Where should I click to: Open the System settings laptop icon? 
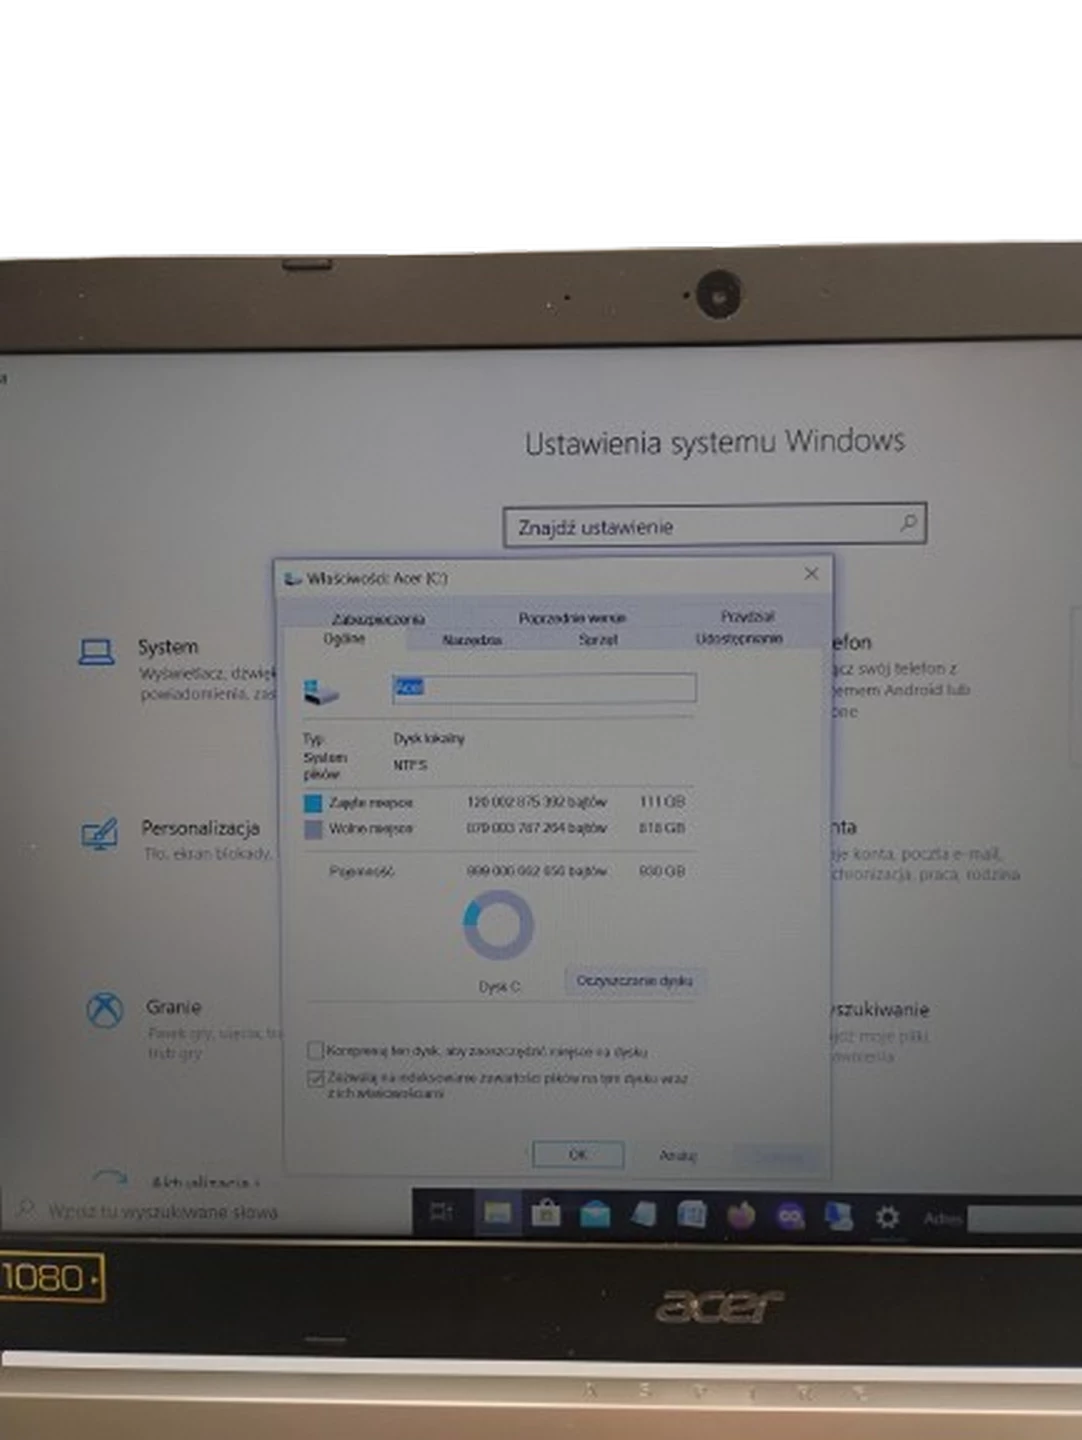point(97,652)
